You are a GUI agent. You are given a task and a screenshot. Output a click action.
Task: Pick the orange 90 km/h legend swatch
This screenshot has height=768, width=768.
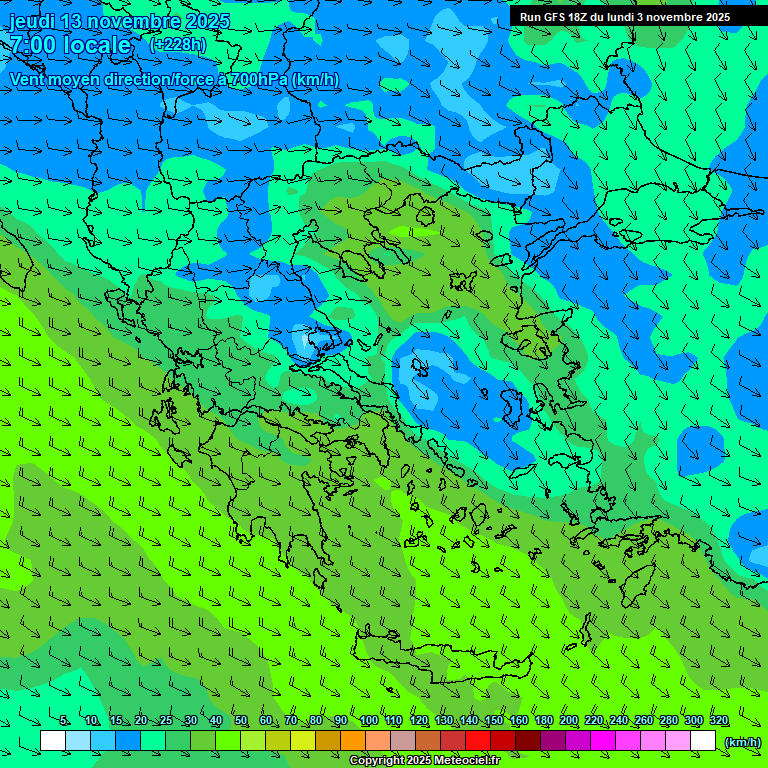tap(353, 741)
